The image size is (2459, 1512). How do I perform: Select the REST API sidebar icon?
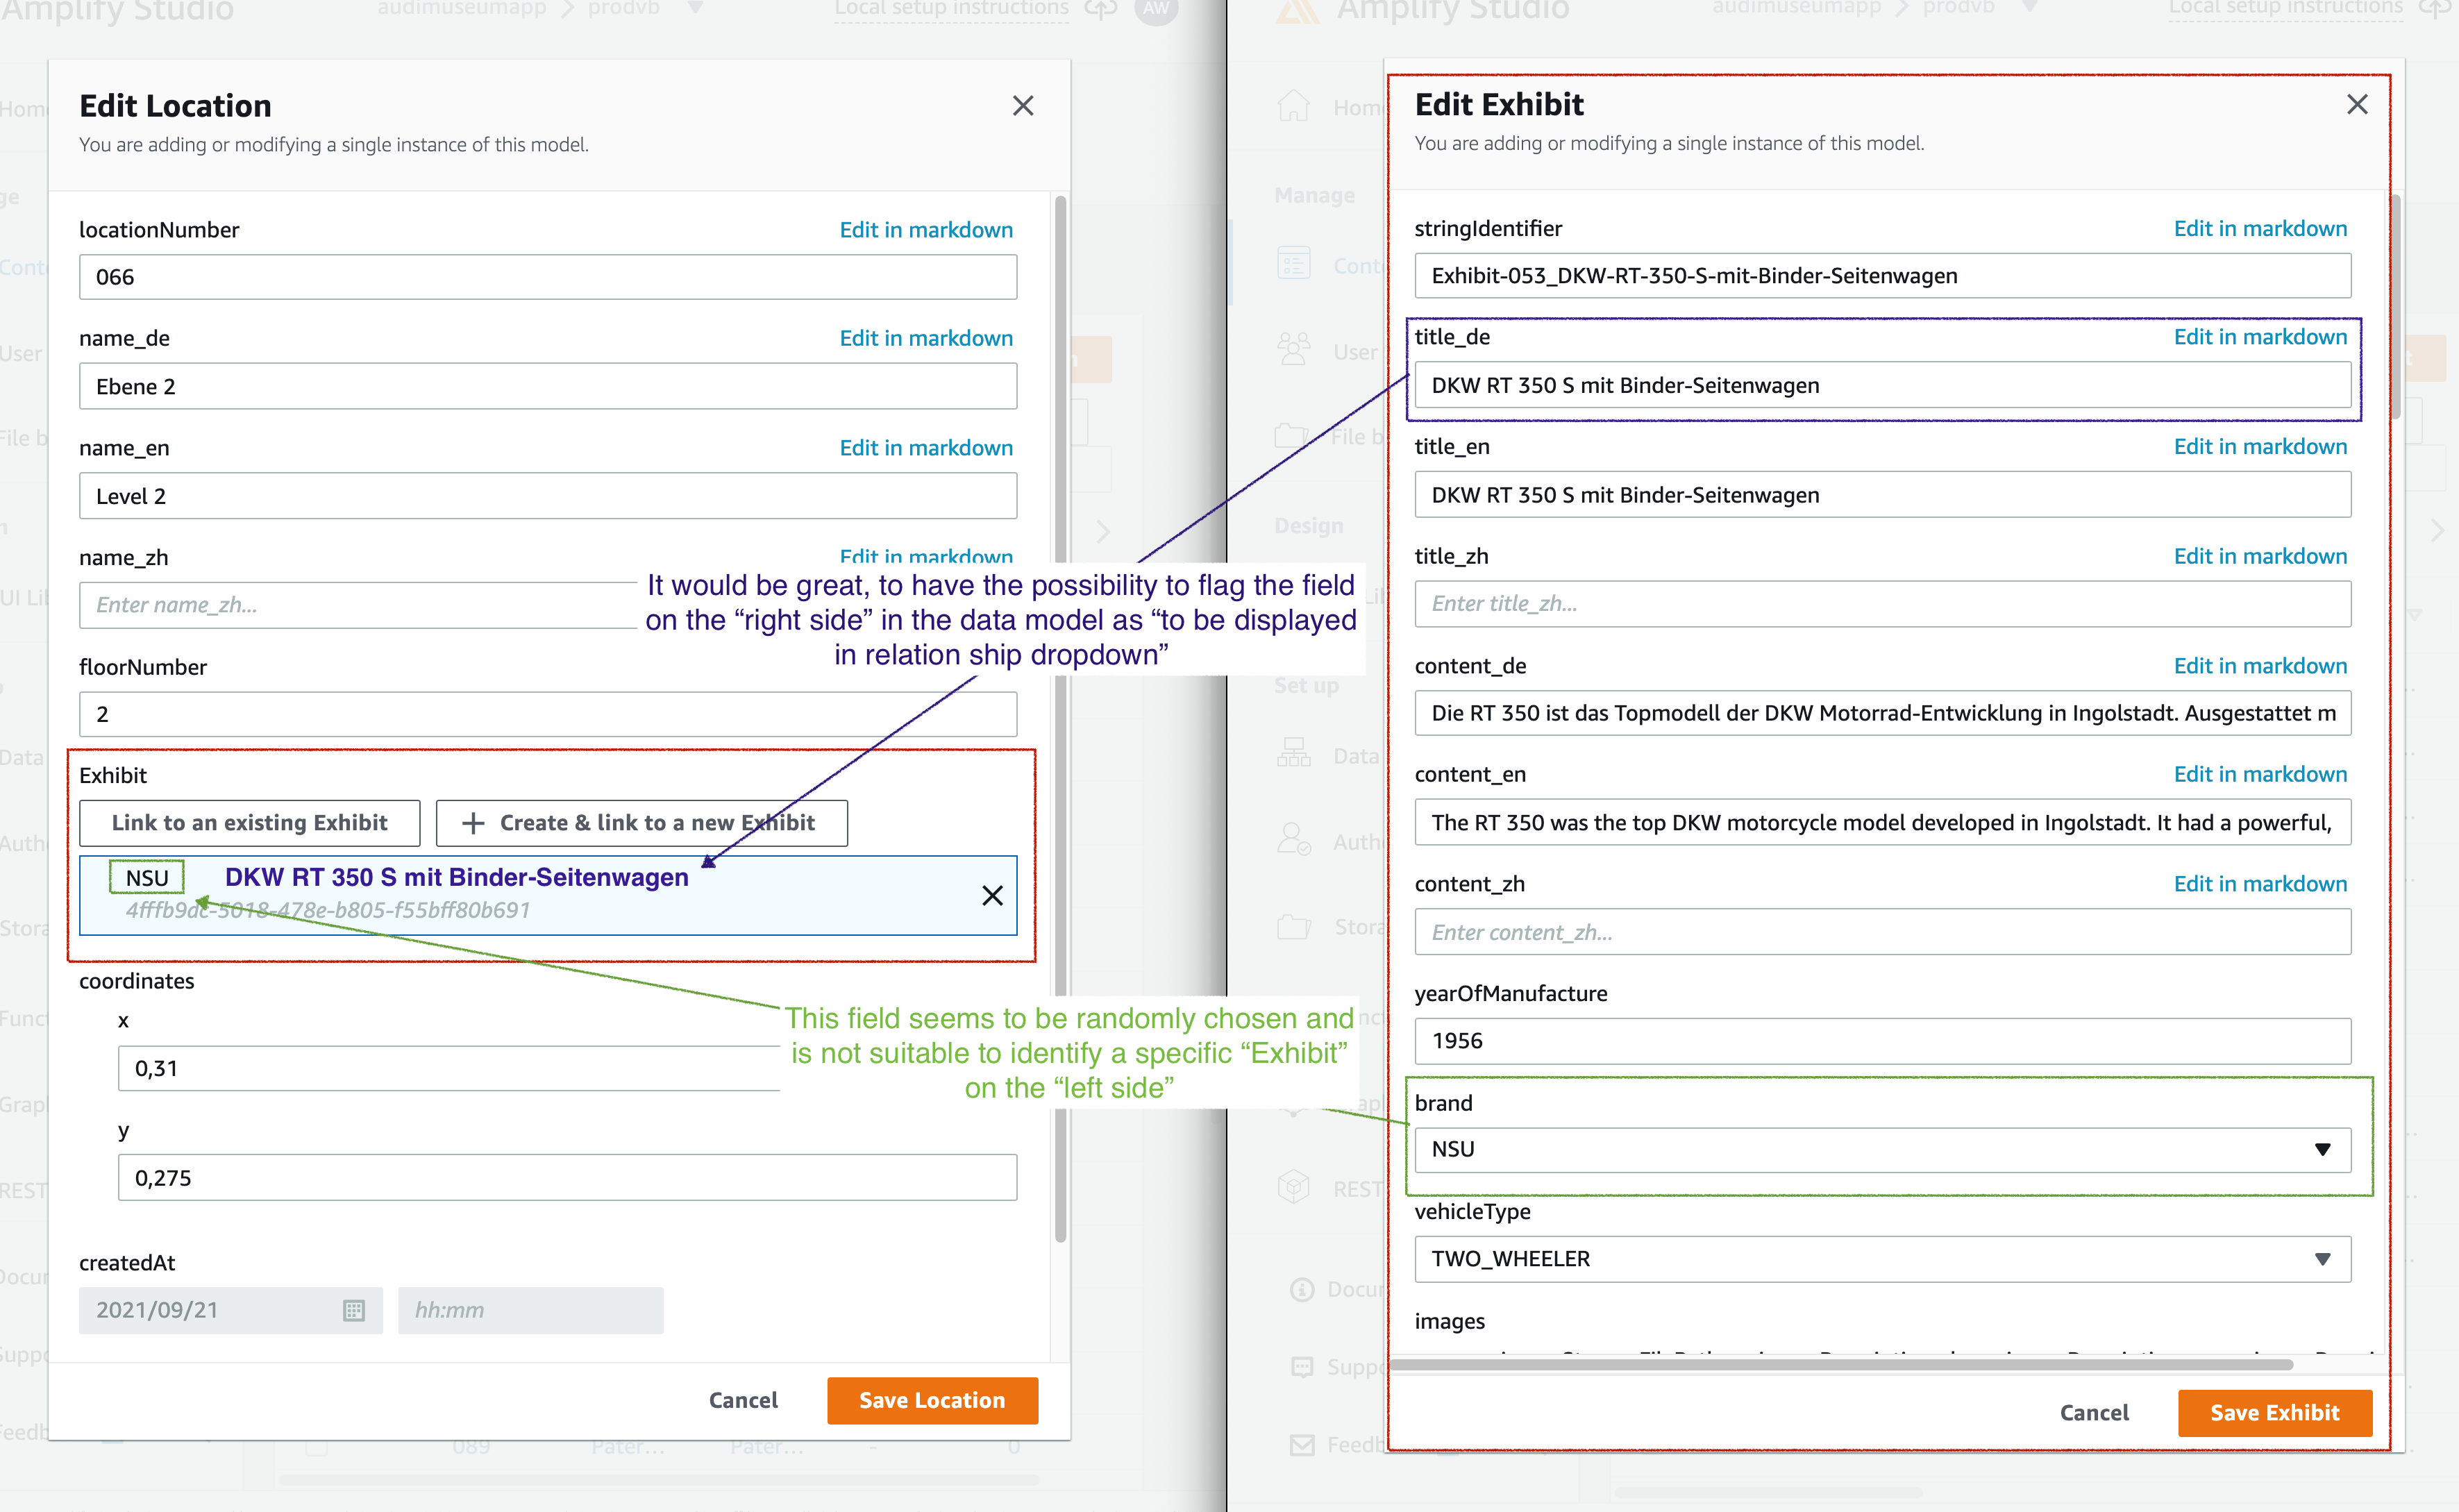1293,1187
